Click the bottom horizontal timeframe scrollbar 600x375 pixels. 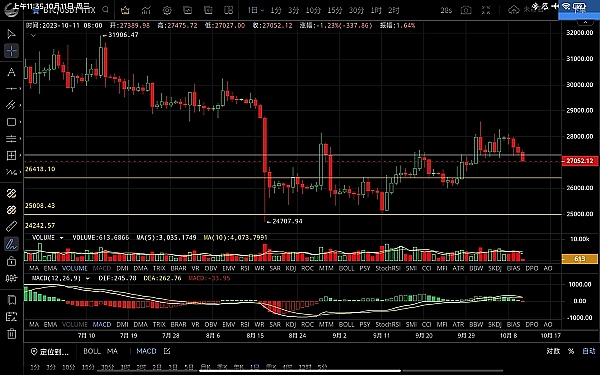click(x=300, y=370)
